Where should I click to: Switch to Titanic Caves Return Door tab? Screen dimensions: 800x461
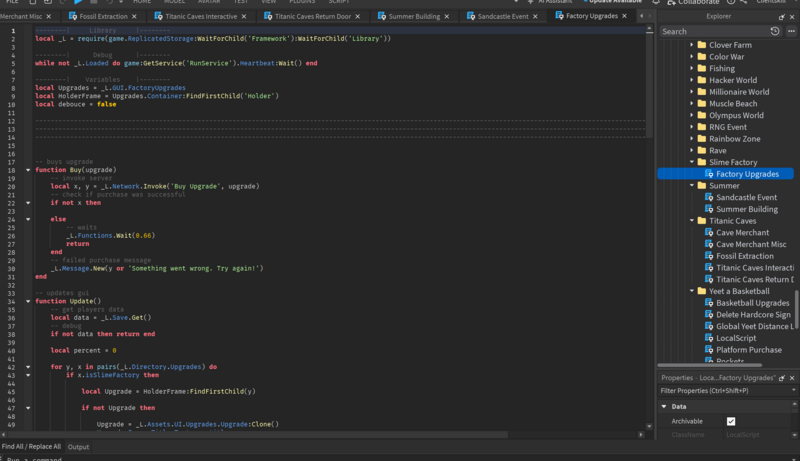point(311,16)
